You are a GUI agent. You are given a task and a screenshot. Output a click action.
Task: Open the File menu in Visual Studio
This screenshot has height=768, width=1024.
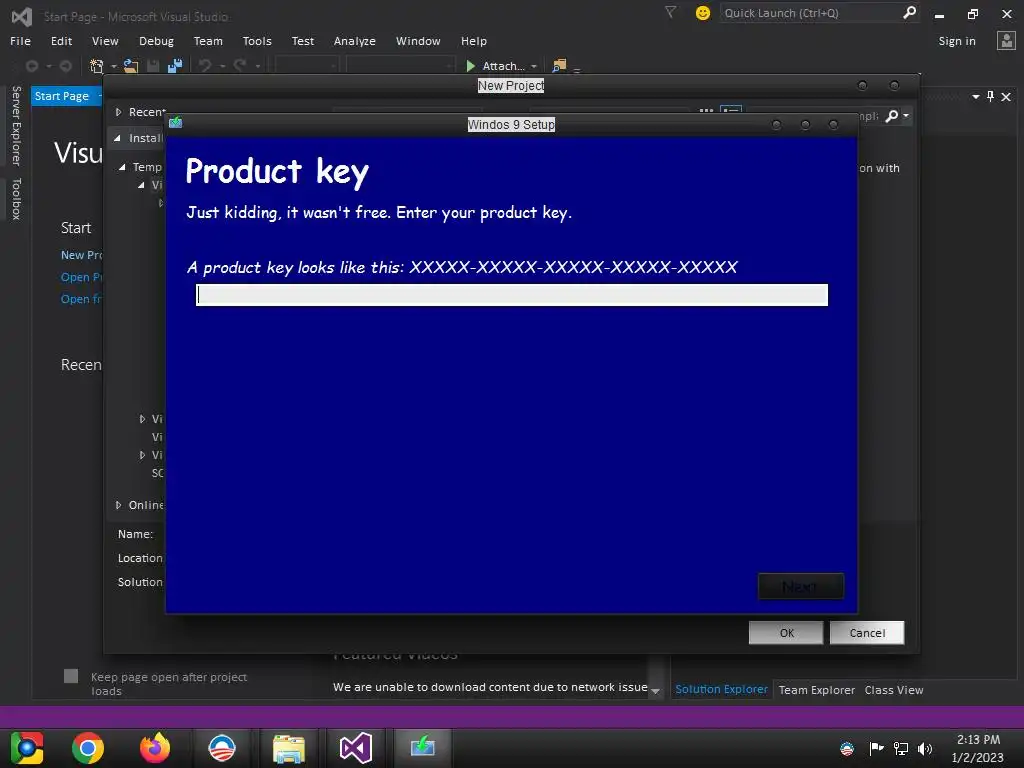coord(20,41)
